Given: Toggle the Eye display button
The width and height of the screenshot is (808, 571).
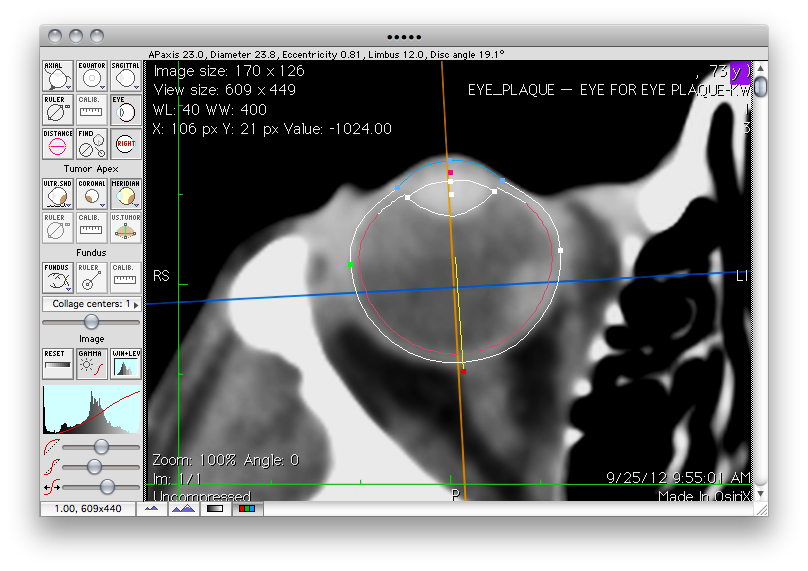Looking at the screenshot, I should 126,110.
